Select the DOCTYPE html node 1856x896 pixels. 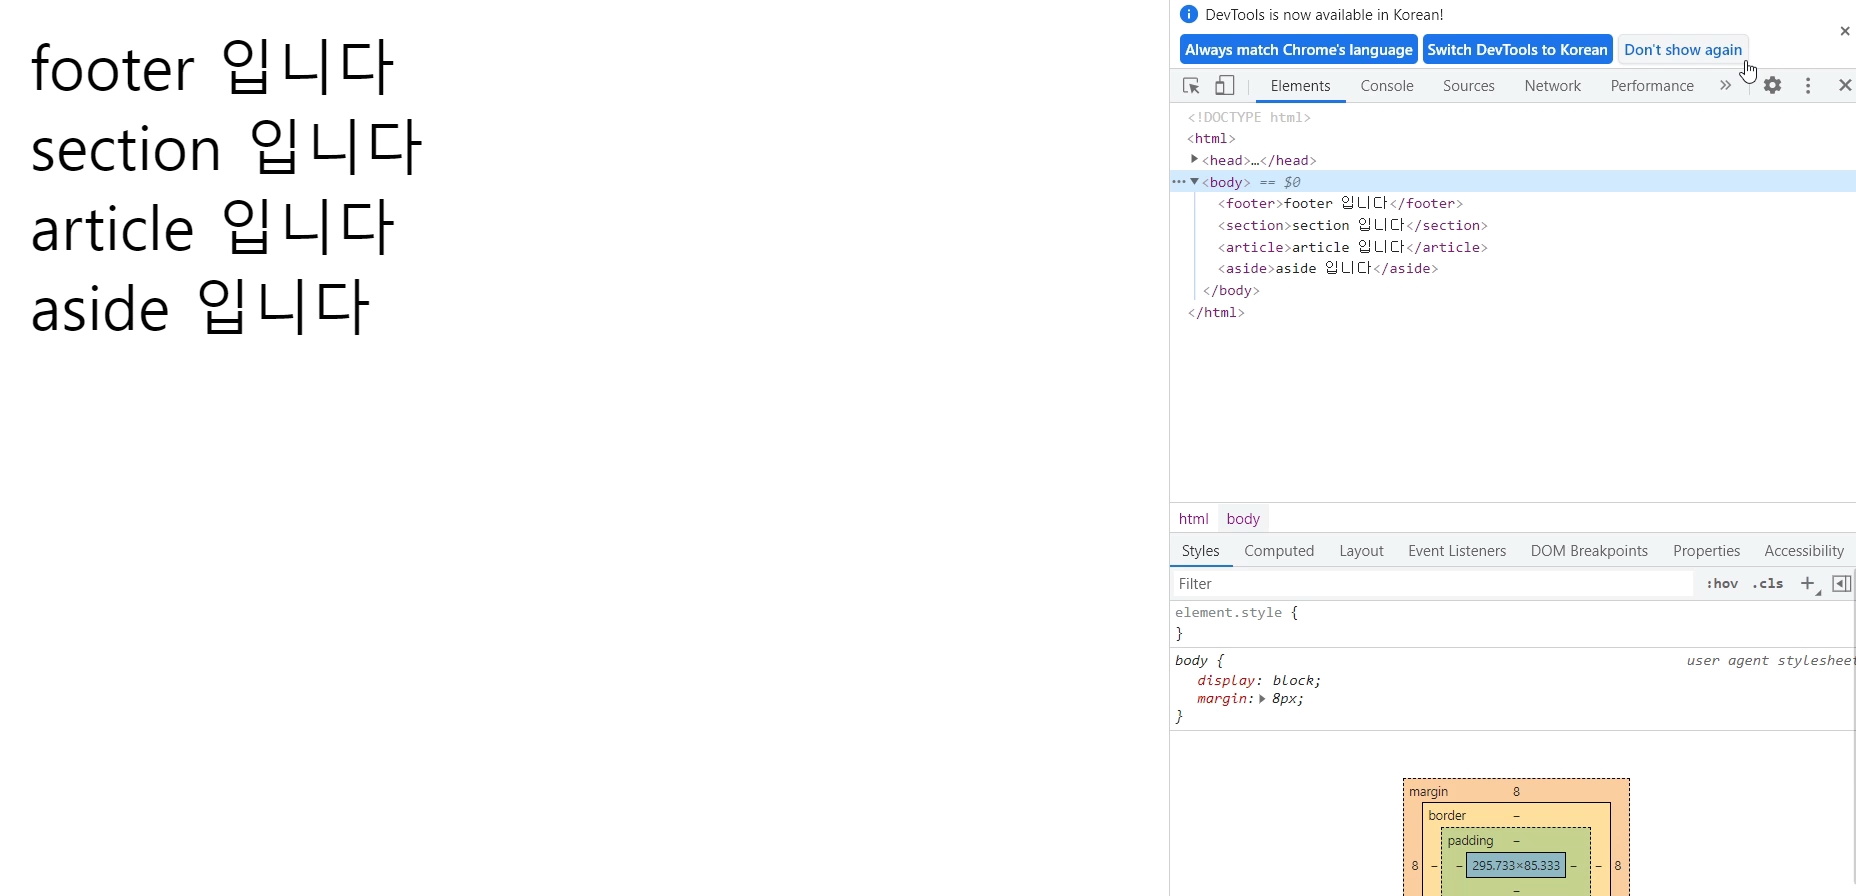point(1249,117)
